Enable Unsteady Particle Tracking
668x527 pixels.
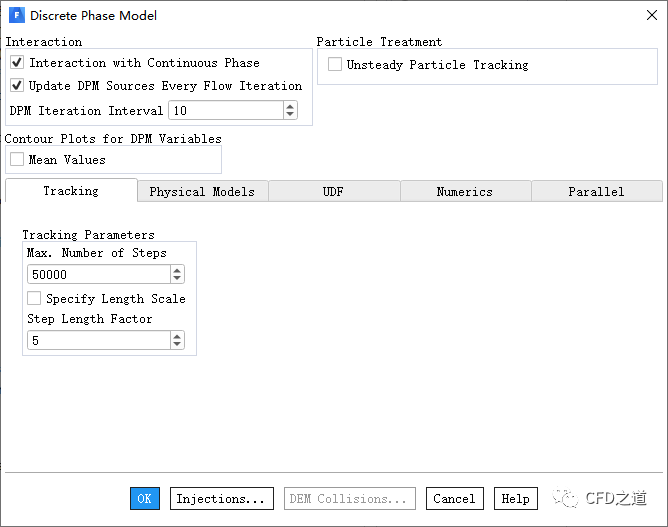[x=335, y=65]
